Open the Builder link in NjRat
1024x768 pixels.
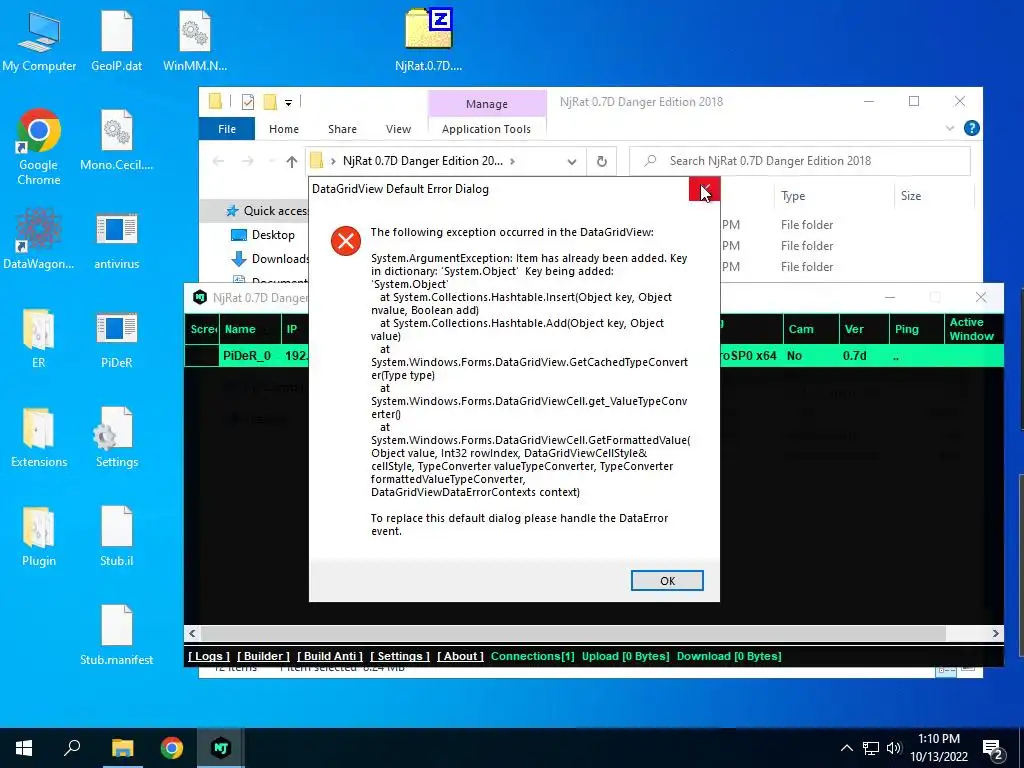(263, 656)
